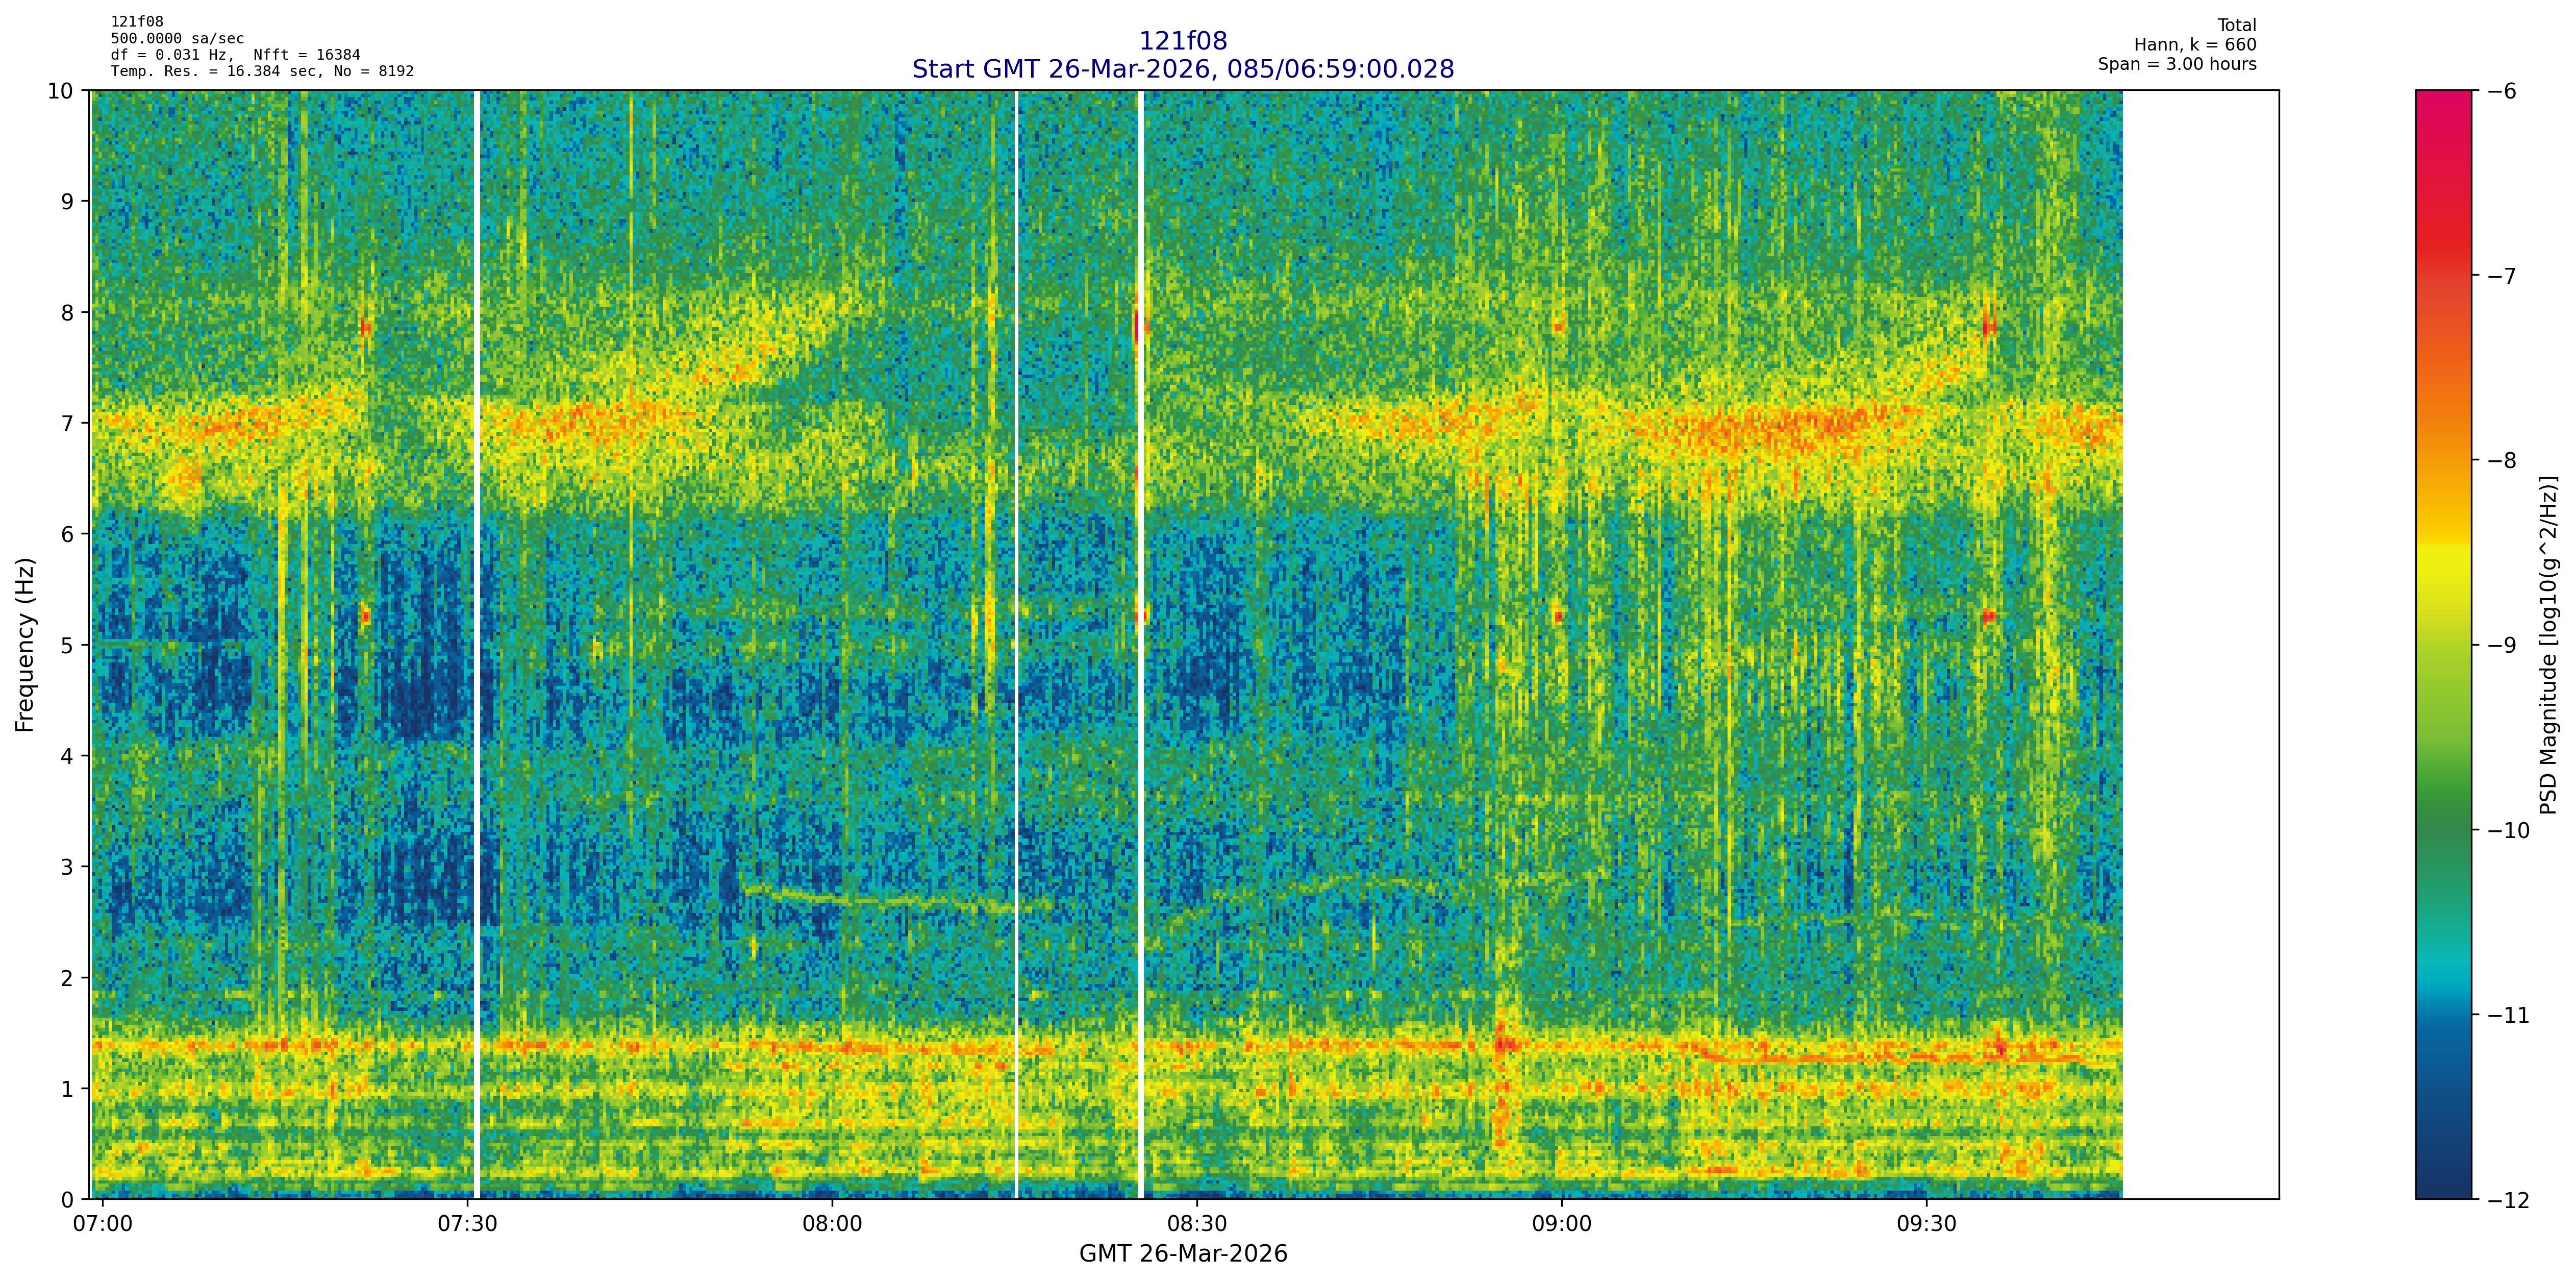Click the 'Frequency (Hz)' y-axis label
This screenshot has height=1282, width=2576.
pos(25,645)
